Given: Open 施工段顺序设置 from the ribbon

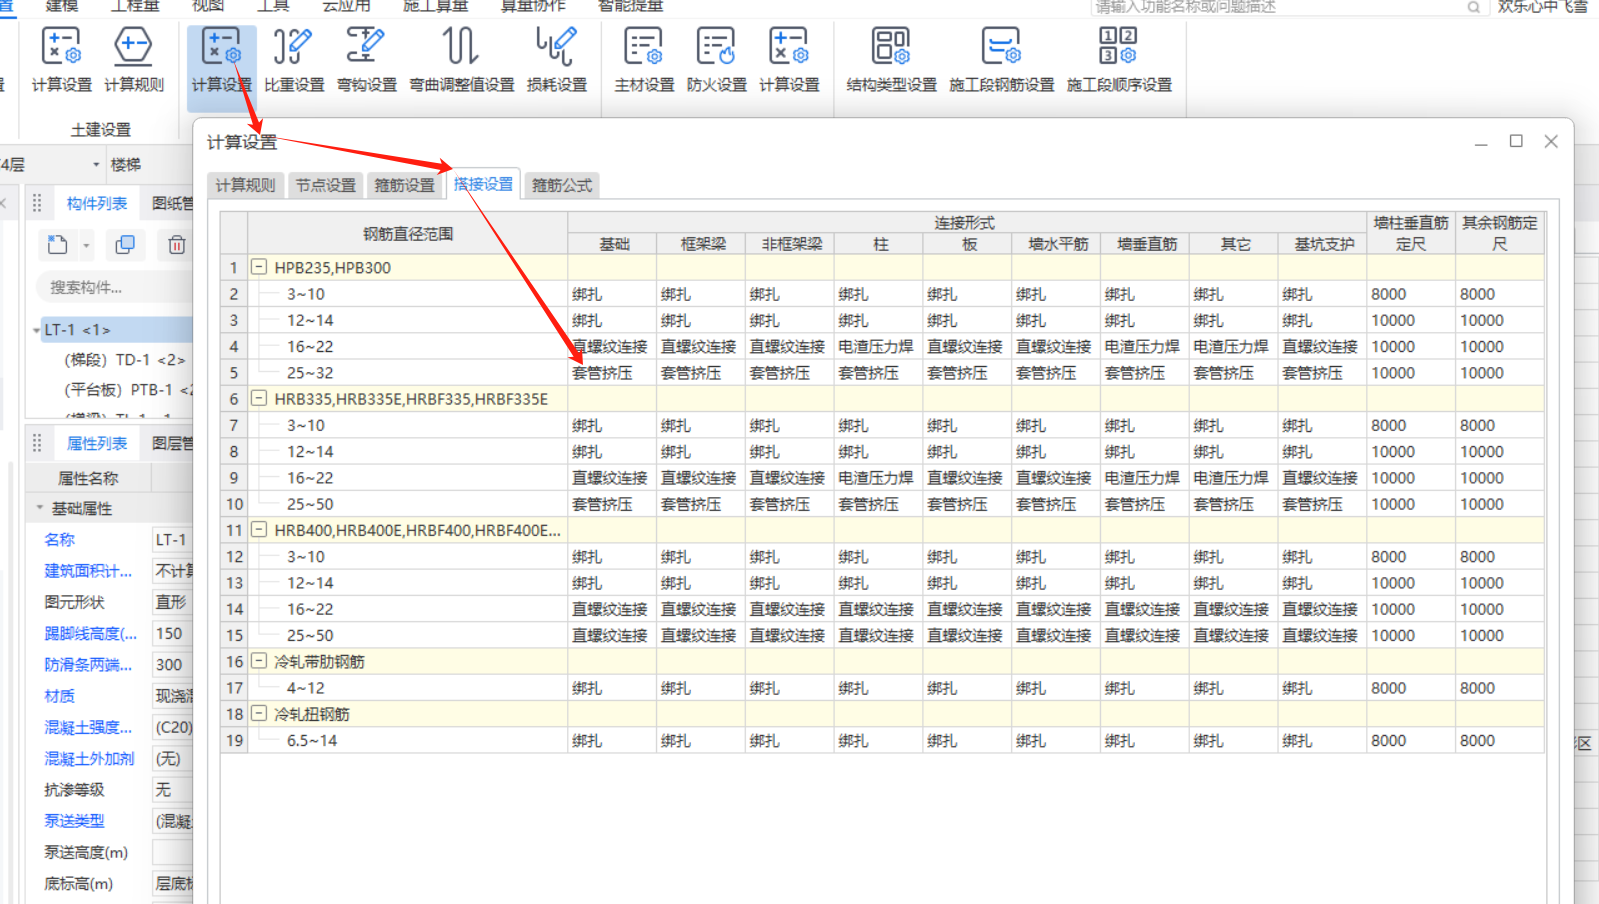Looking at the screenshot, I should coord(1119,60).
